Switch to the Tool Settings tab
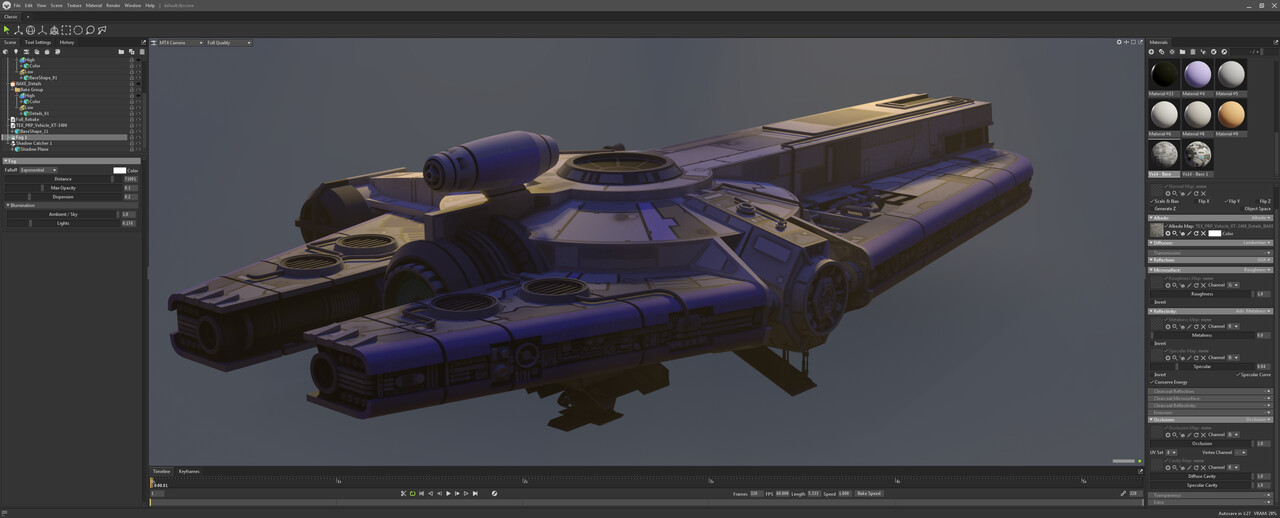The image size is (1280, 518). click(x=38, y=42)
